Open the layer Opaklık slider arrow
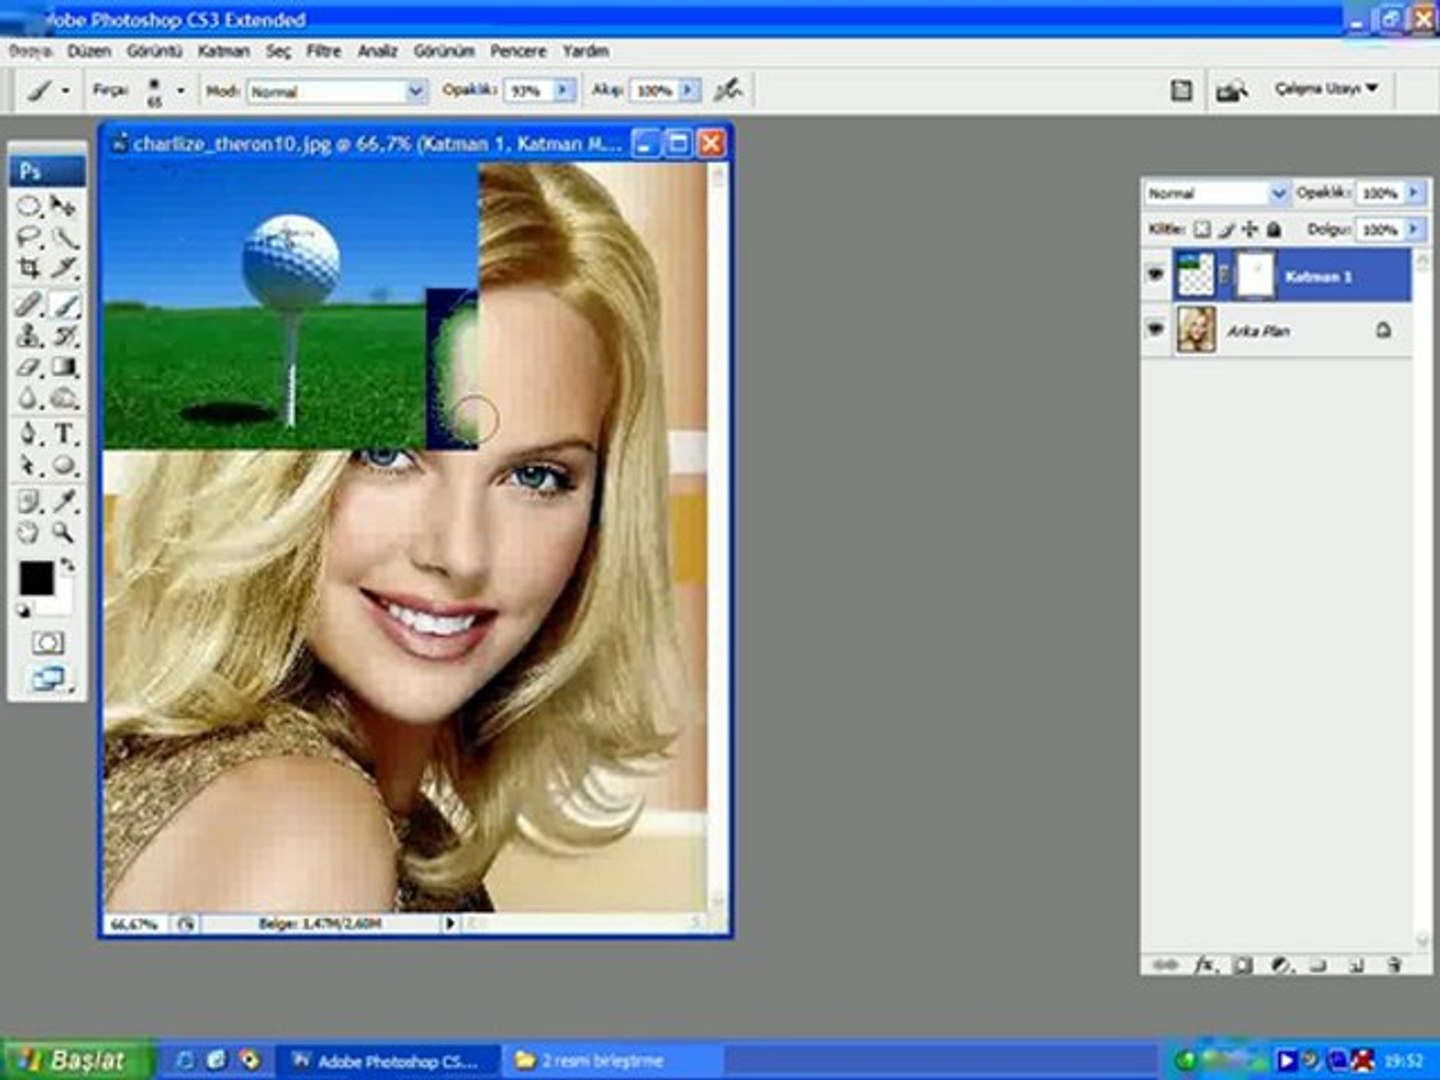Image resolution: width=1440 pixels, height=1080 pixels. tap(1414, 192)
